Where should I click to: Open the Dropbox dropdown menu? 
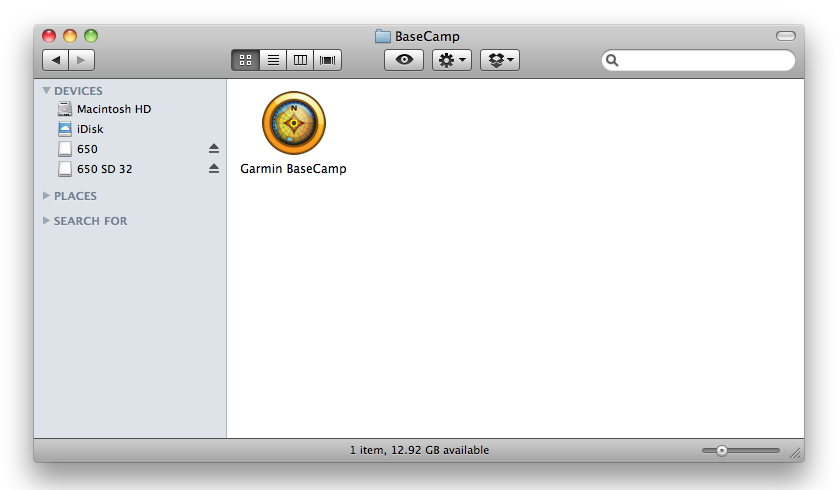click(500, 60)
